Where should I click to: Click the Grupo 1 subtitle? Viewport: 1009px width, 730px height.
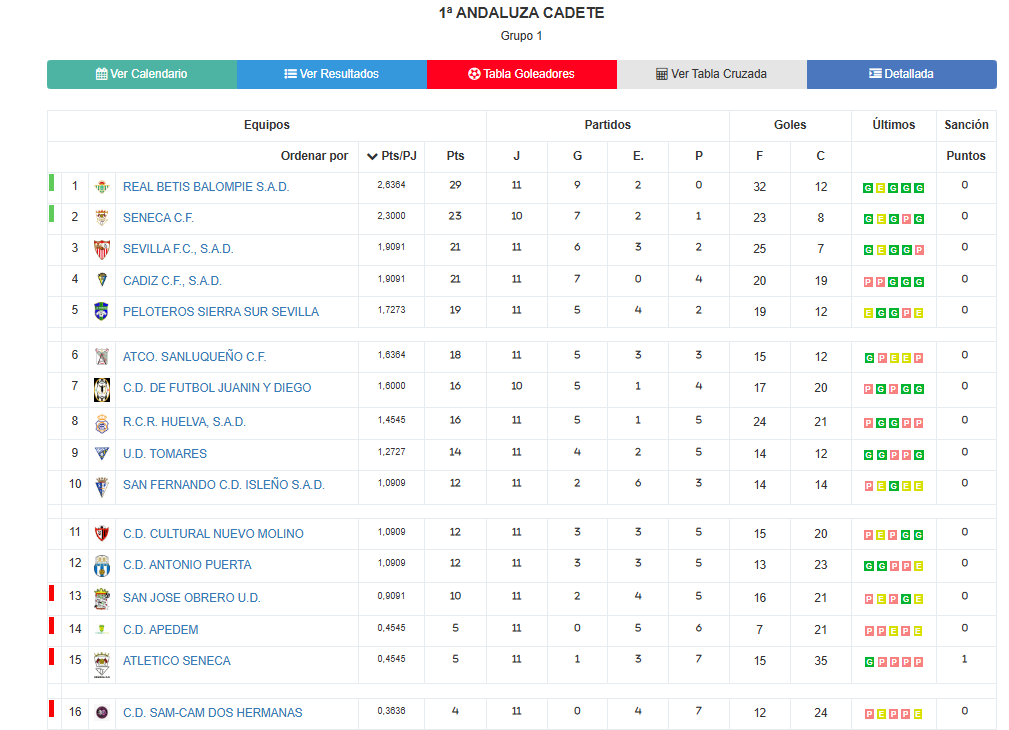click(521, 36)
